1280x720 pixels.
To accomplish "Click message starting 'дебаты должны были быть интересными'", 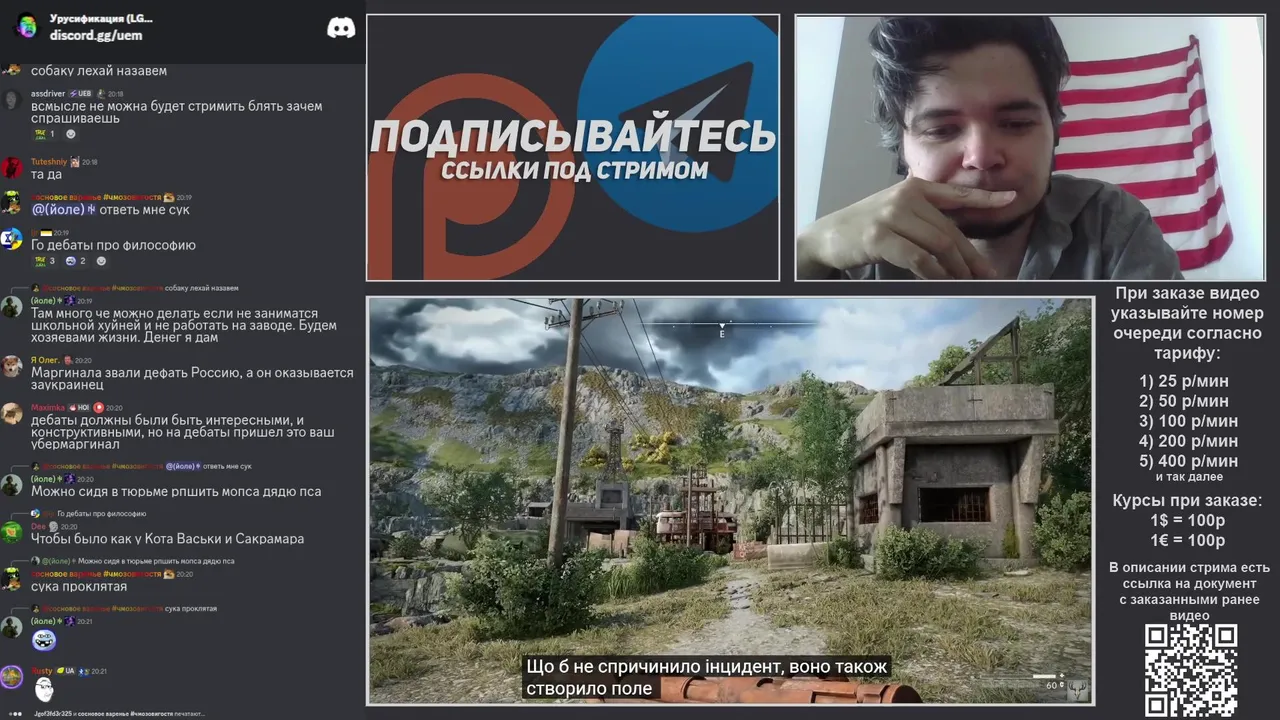I will 182,432.
